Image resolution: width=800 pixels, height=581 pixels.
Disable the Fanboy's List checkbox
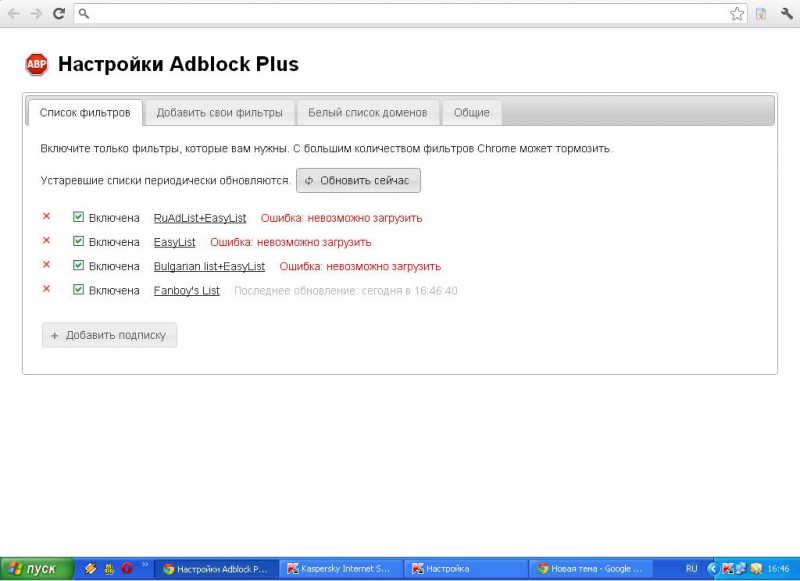tap(78, 289)
